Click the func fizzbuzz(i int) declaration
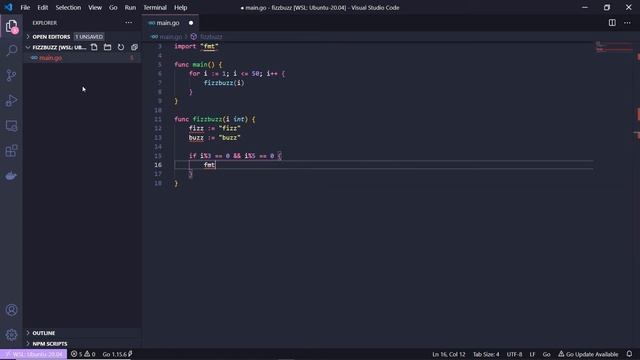Screen dimensions: 640x360 pyautogui.click(x=215, y=119)
